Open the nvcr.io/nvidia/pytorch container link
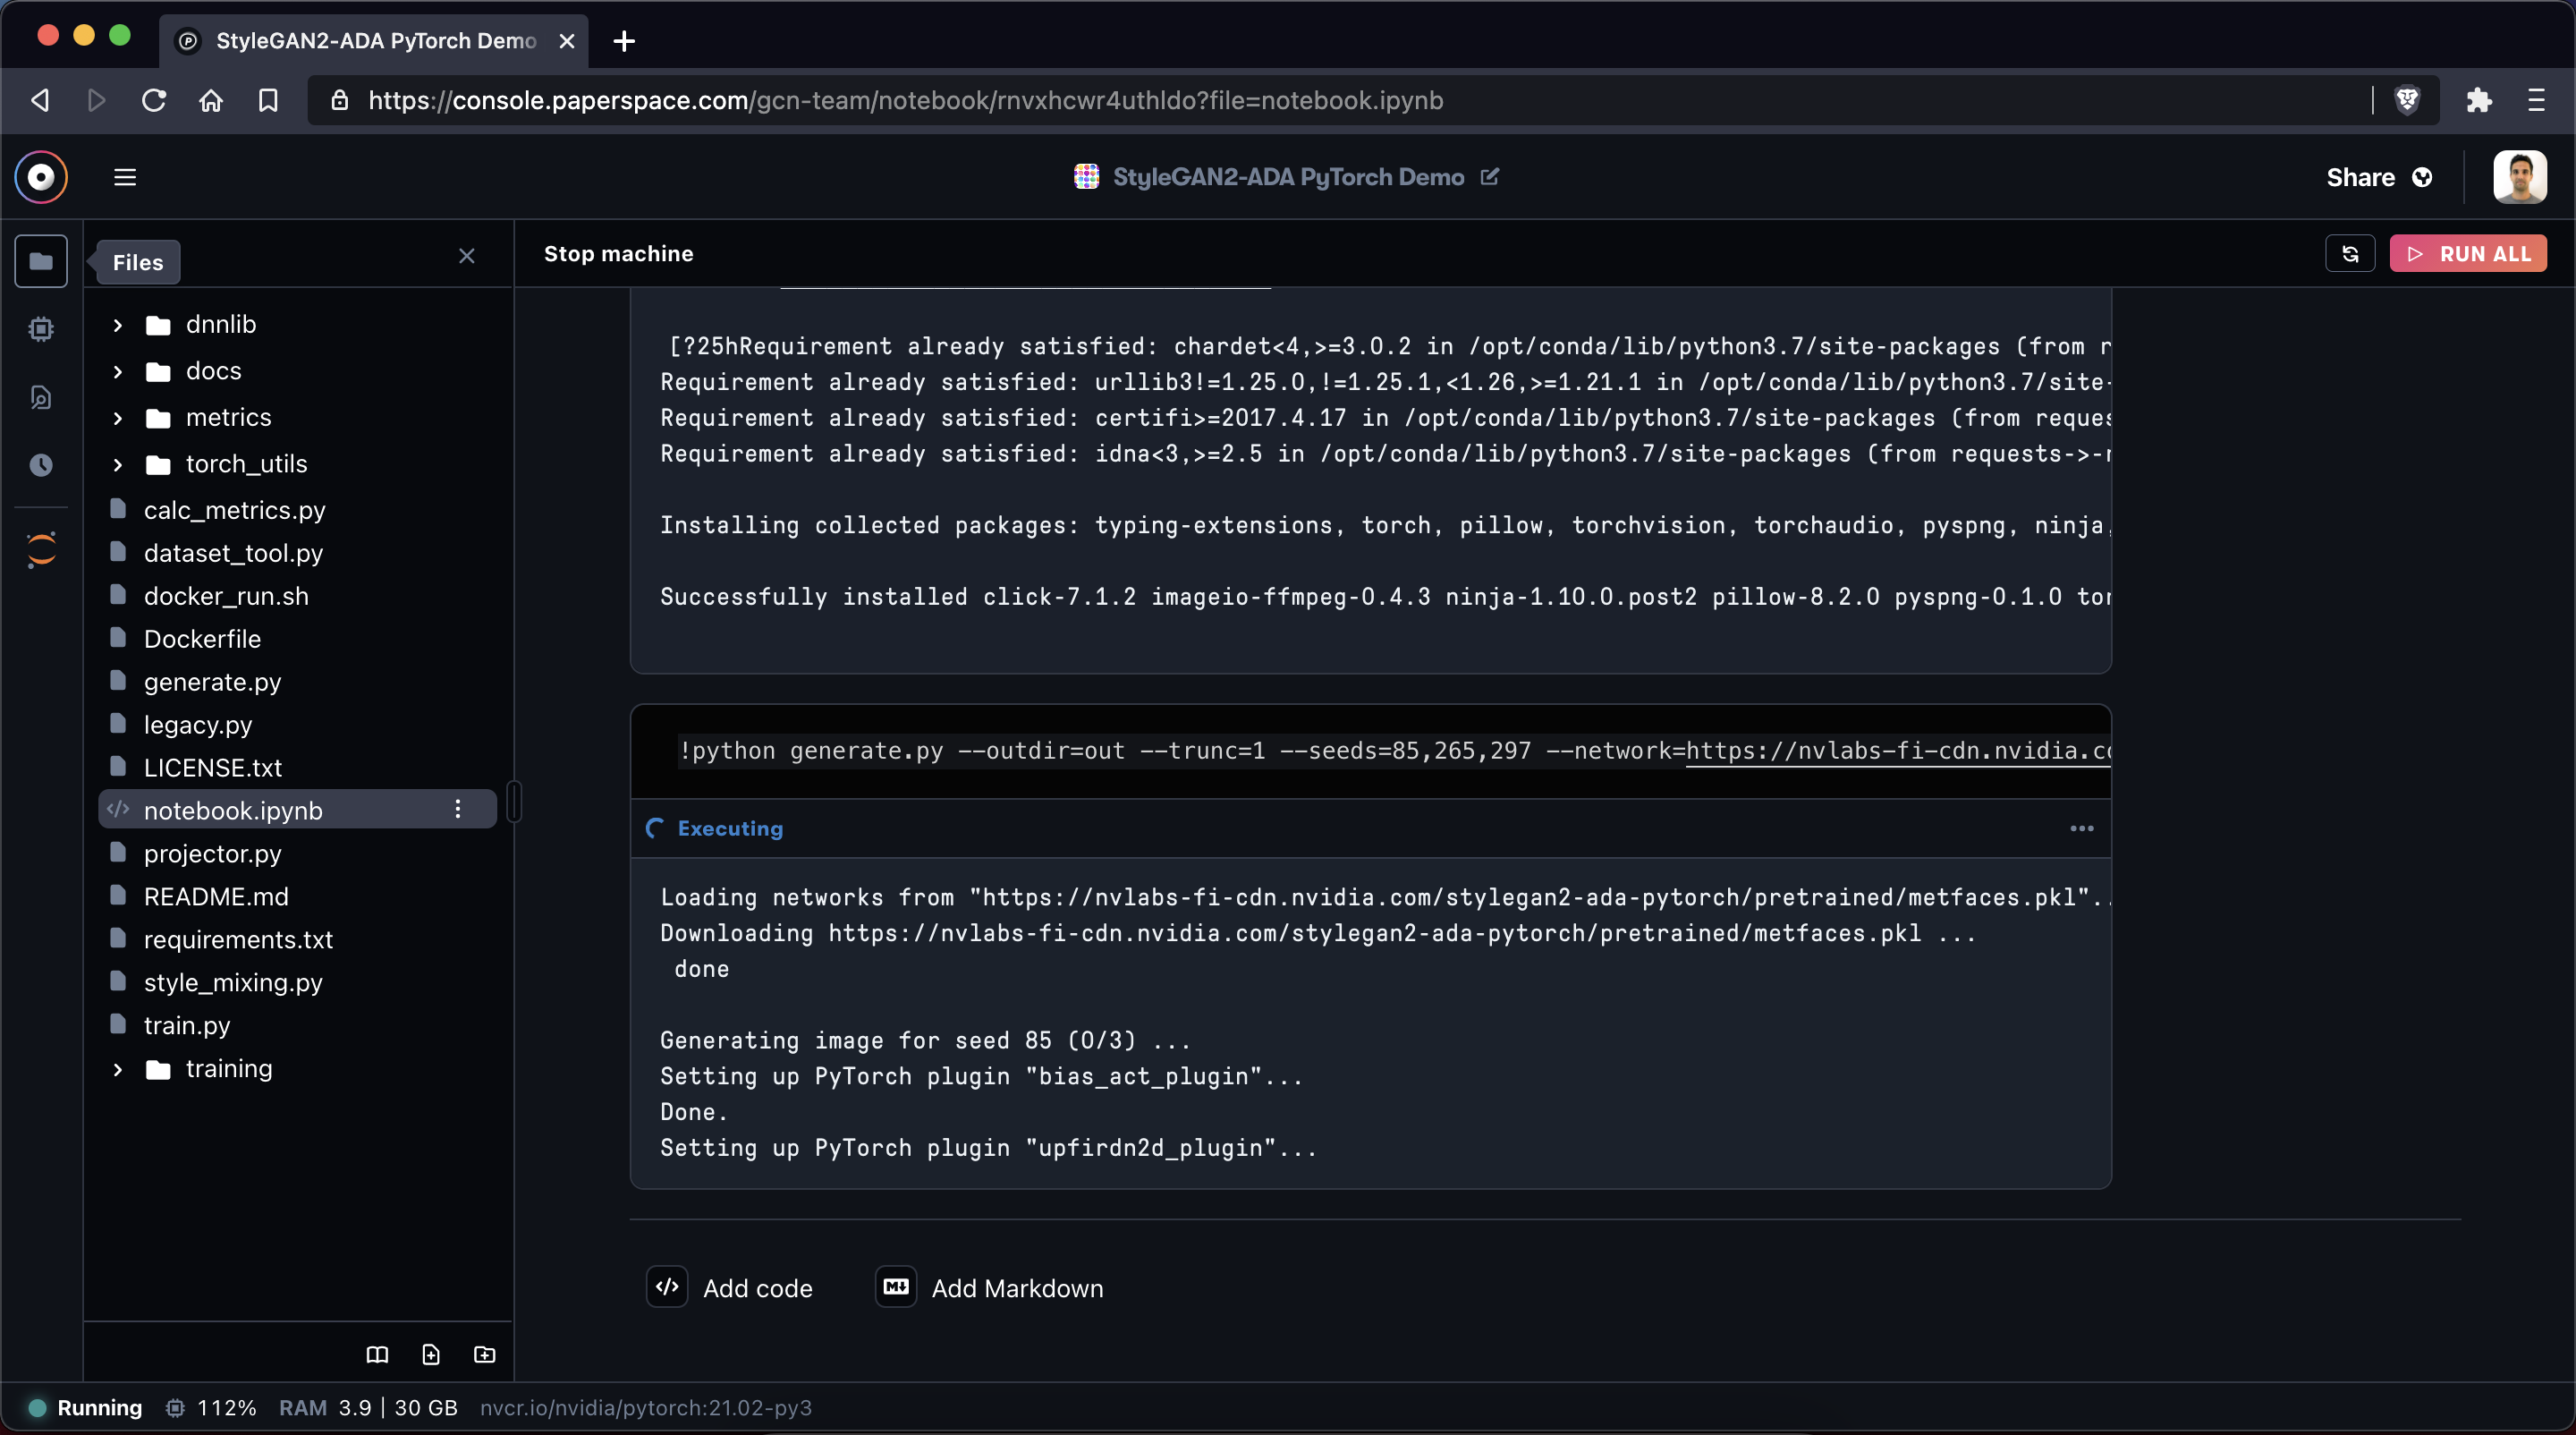2576x1435 pixels. [646, 1407]
